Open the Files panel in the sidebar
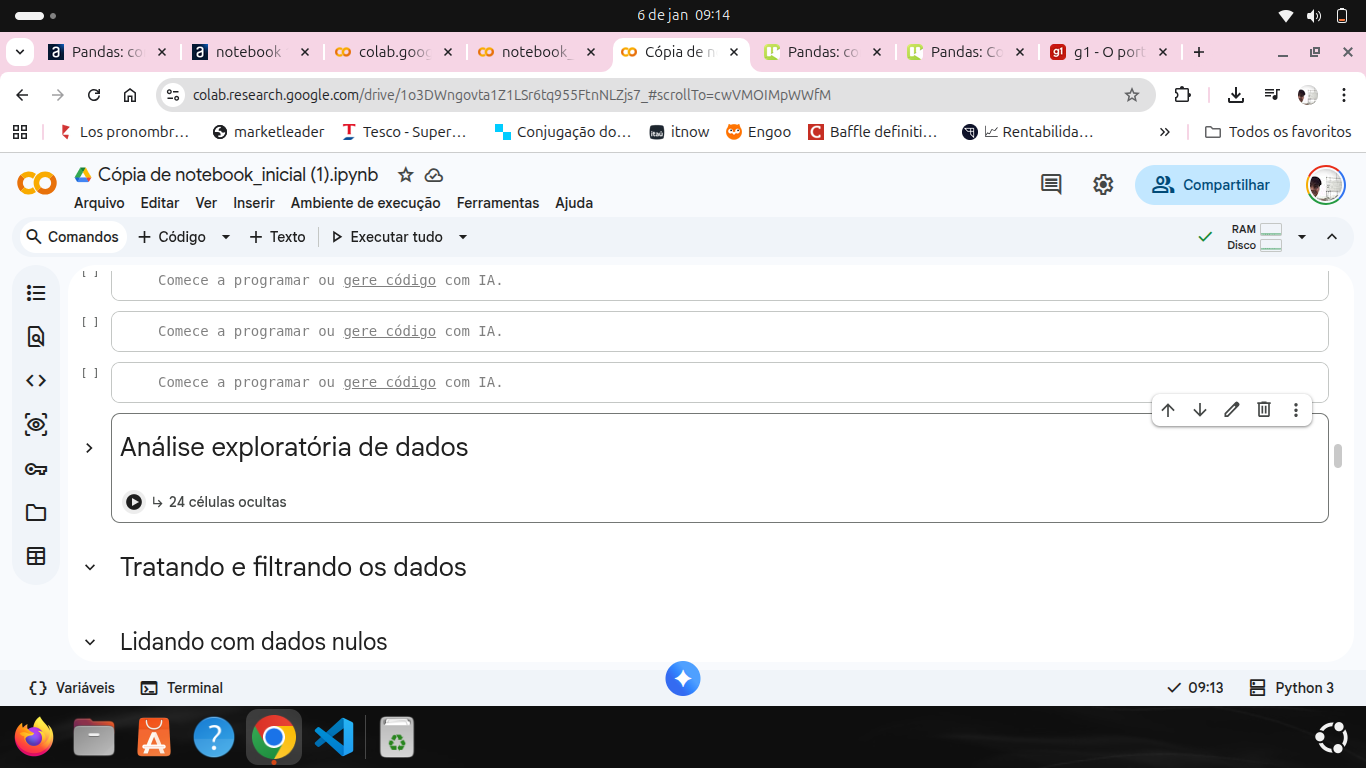This screenshot has height=768, width=1366. click(x=36, y=513)
